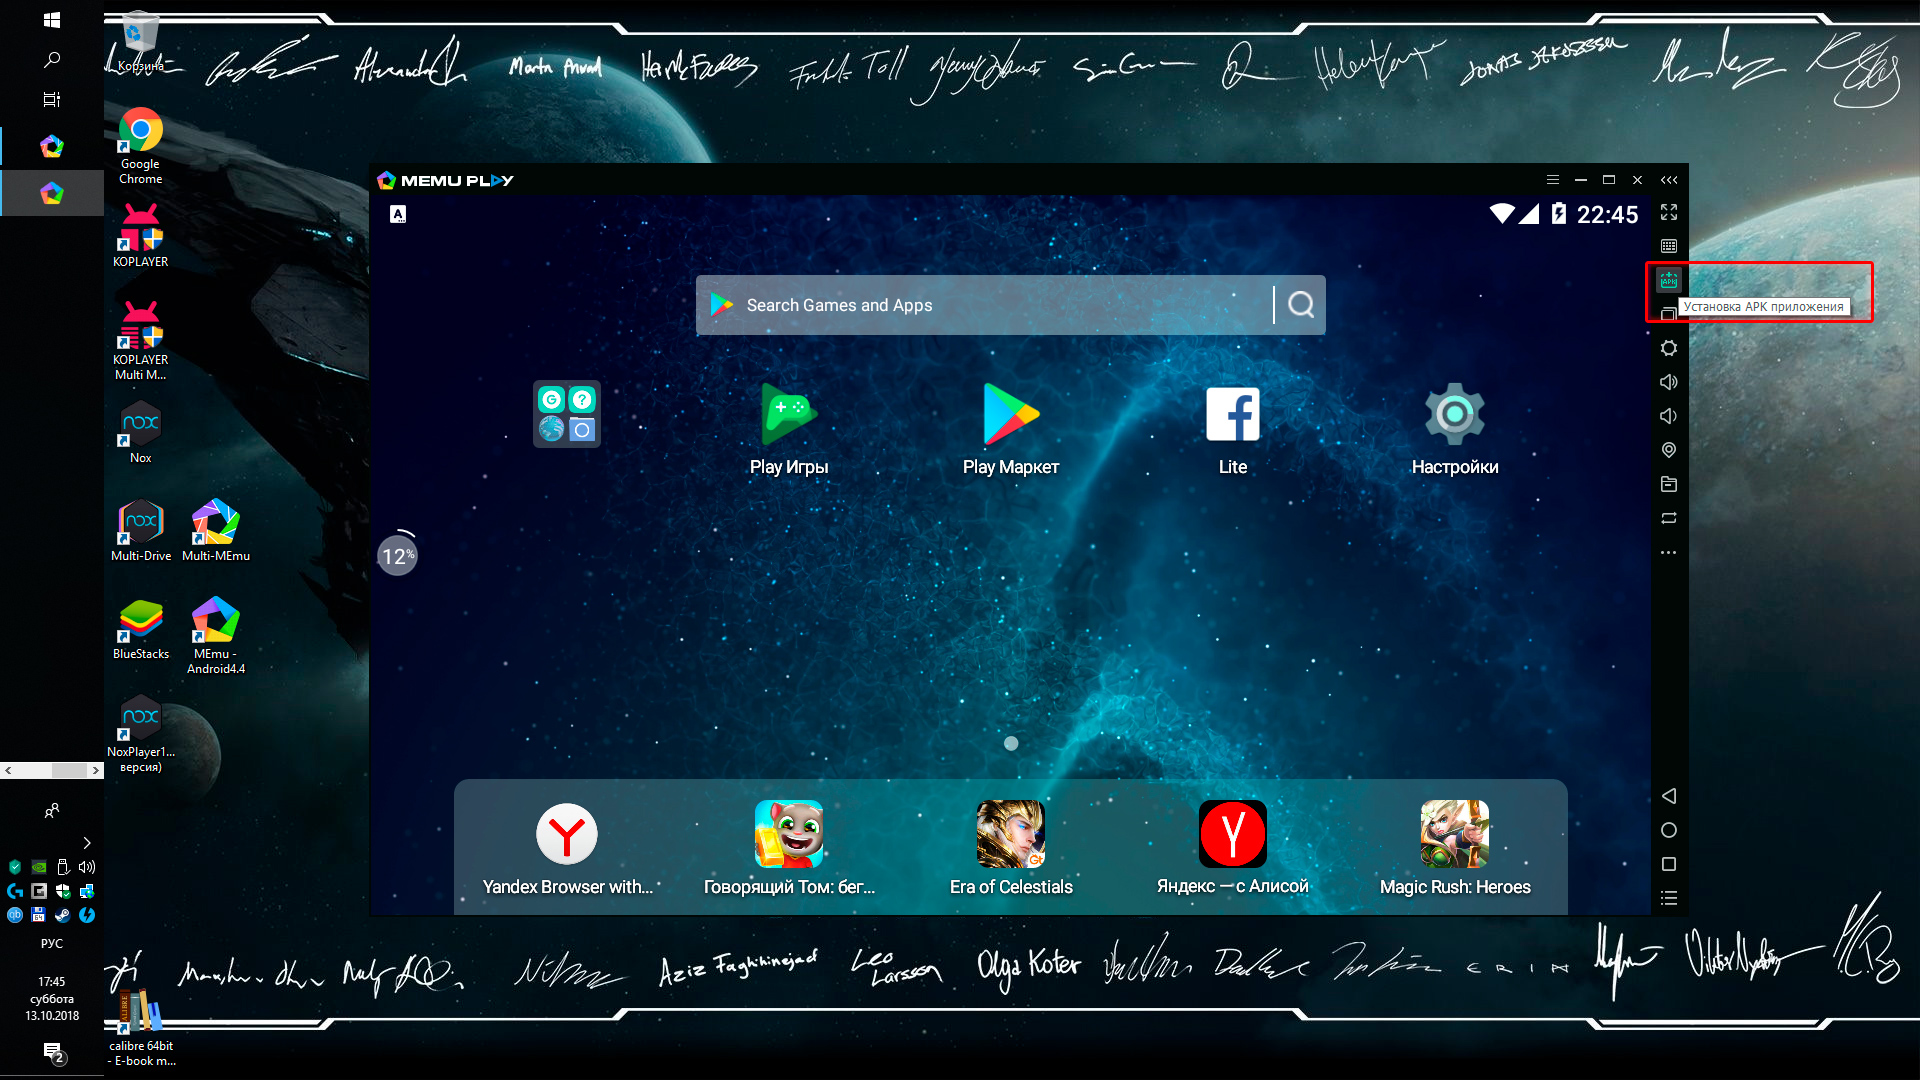Launch Era of Celestials from the dock
The width and height of the screenshot is (1920, 1080).
[x=1011, y=848]
